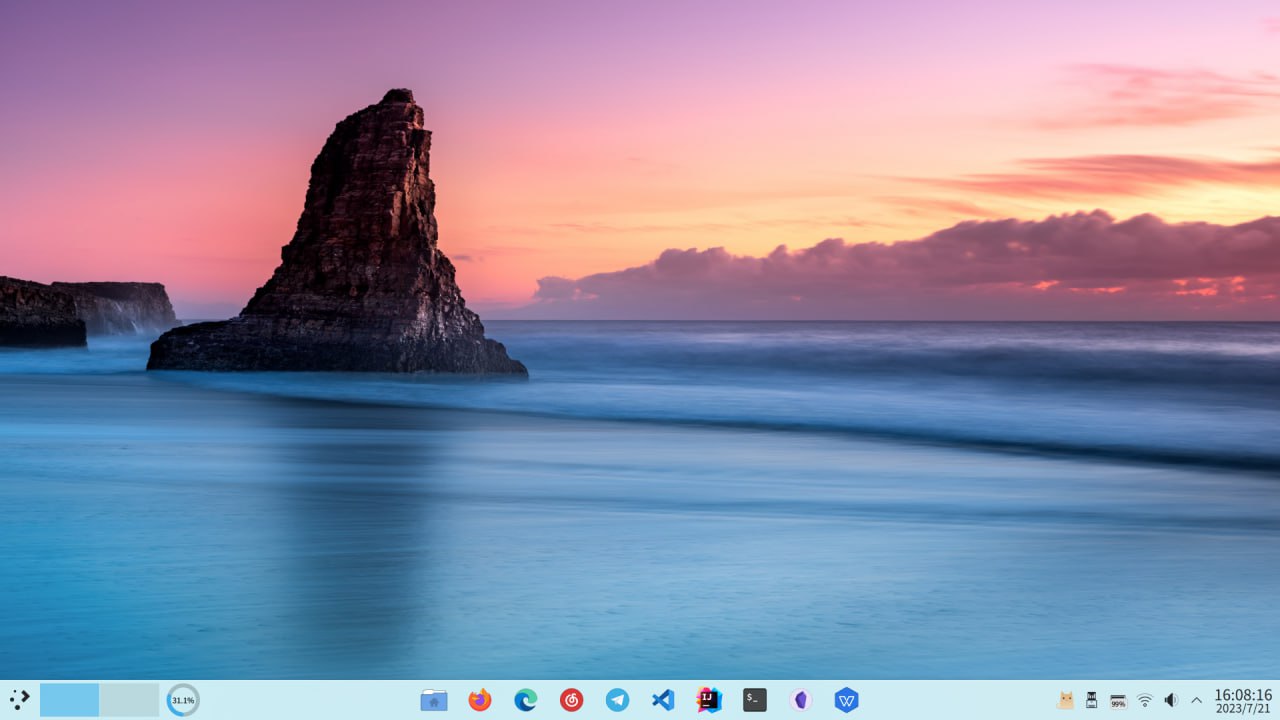1280x720 pixels.
Task: Launch Visual Studio Code
Action: [663, 700]
